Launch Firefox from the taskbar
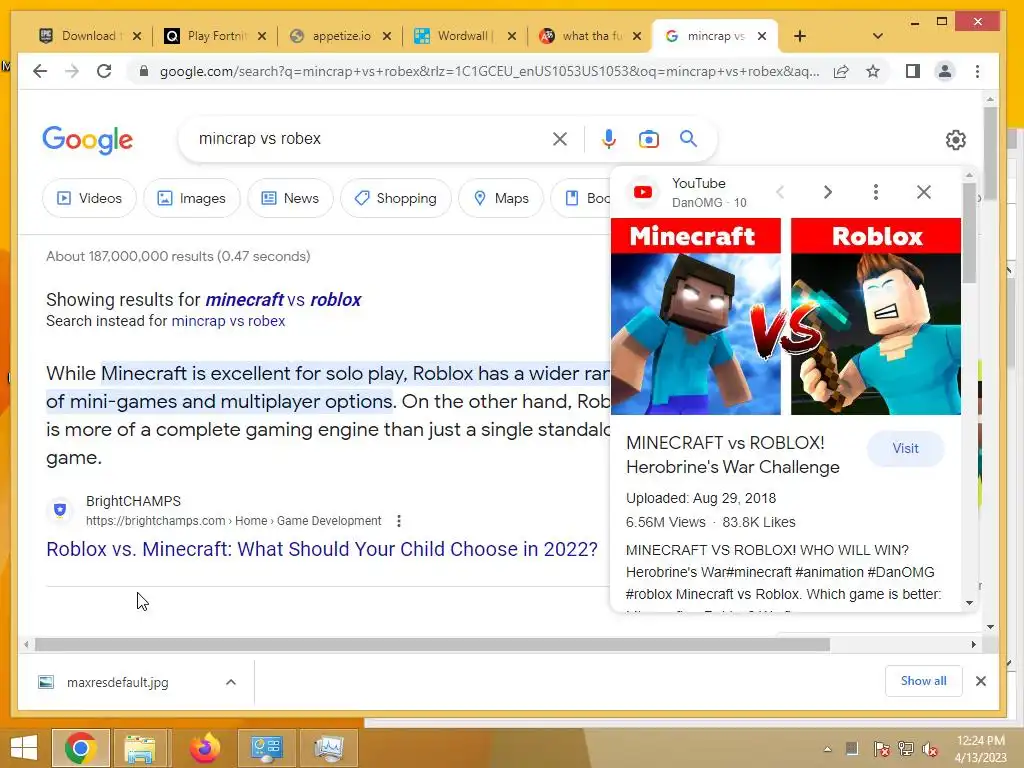This screenshot has height=768, width=1024. [x=204, y=748]
